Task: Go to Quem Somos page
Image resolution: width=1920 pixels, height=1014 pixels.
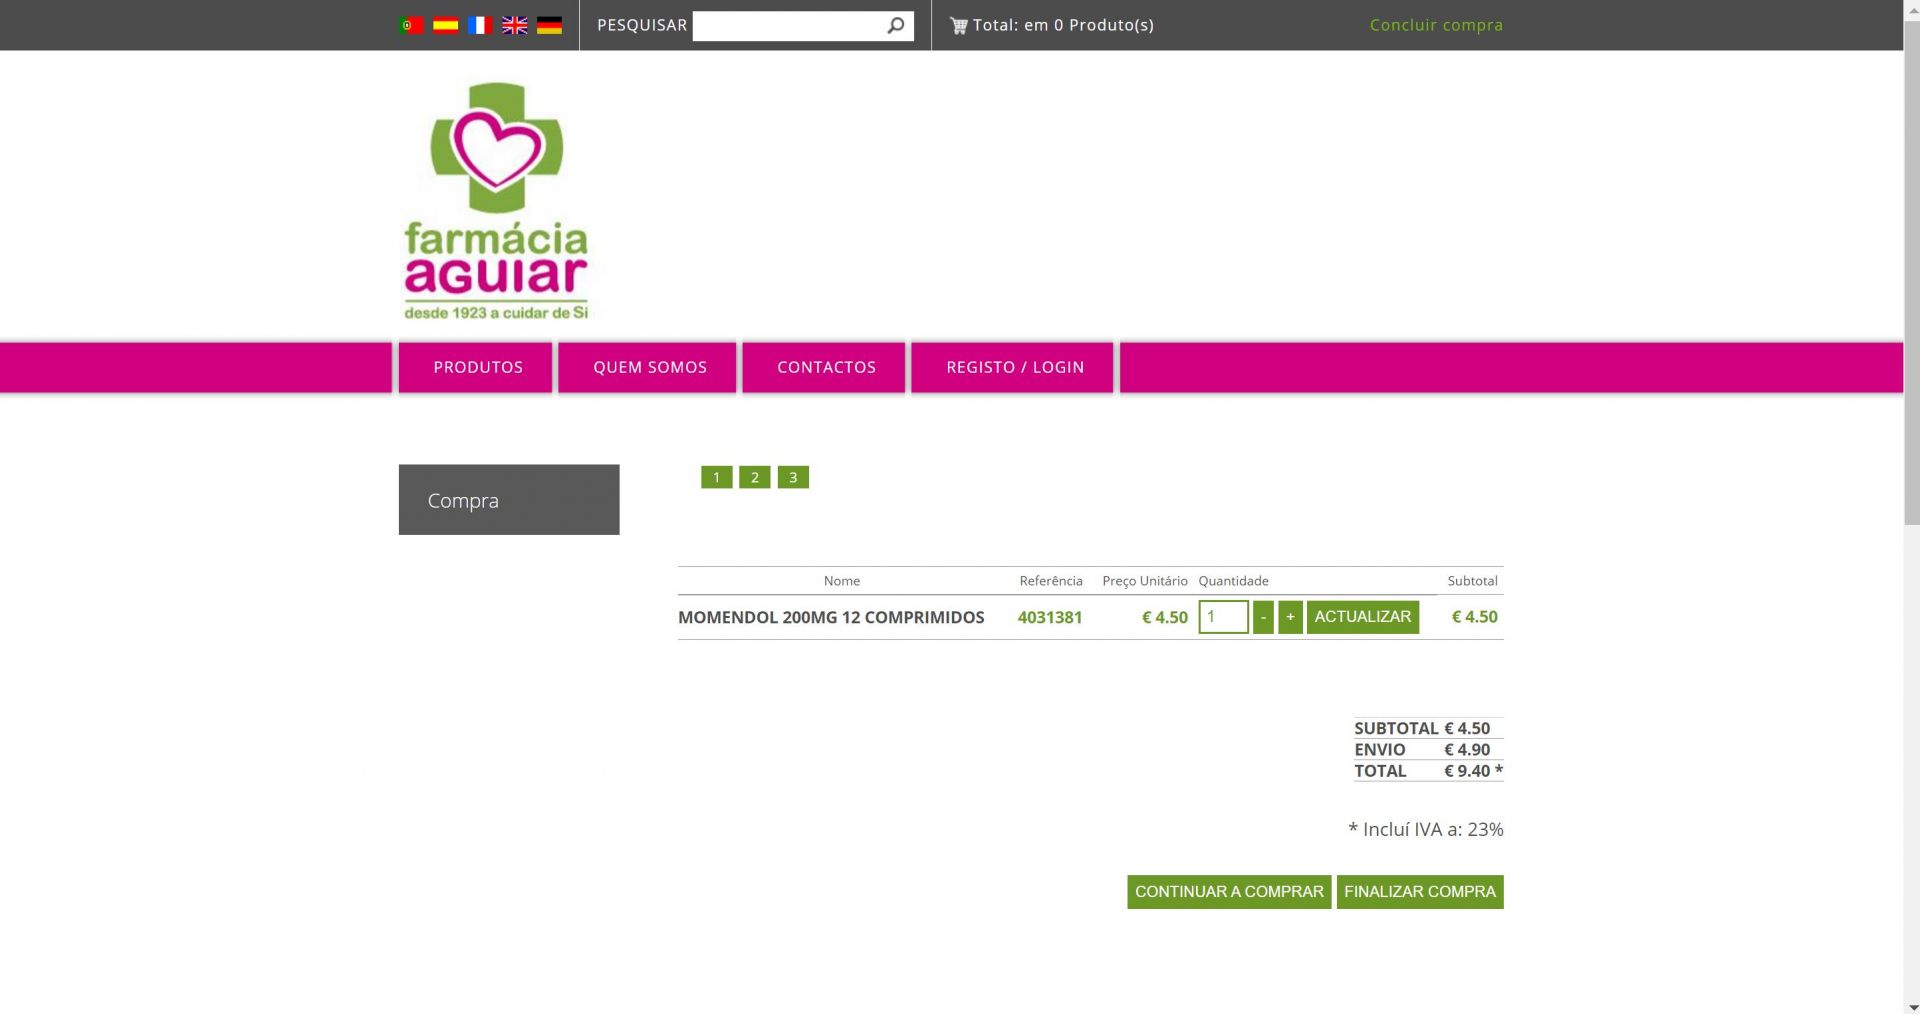Action: coord(649,367)
